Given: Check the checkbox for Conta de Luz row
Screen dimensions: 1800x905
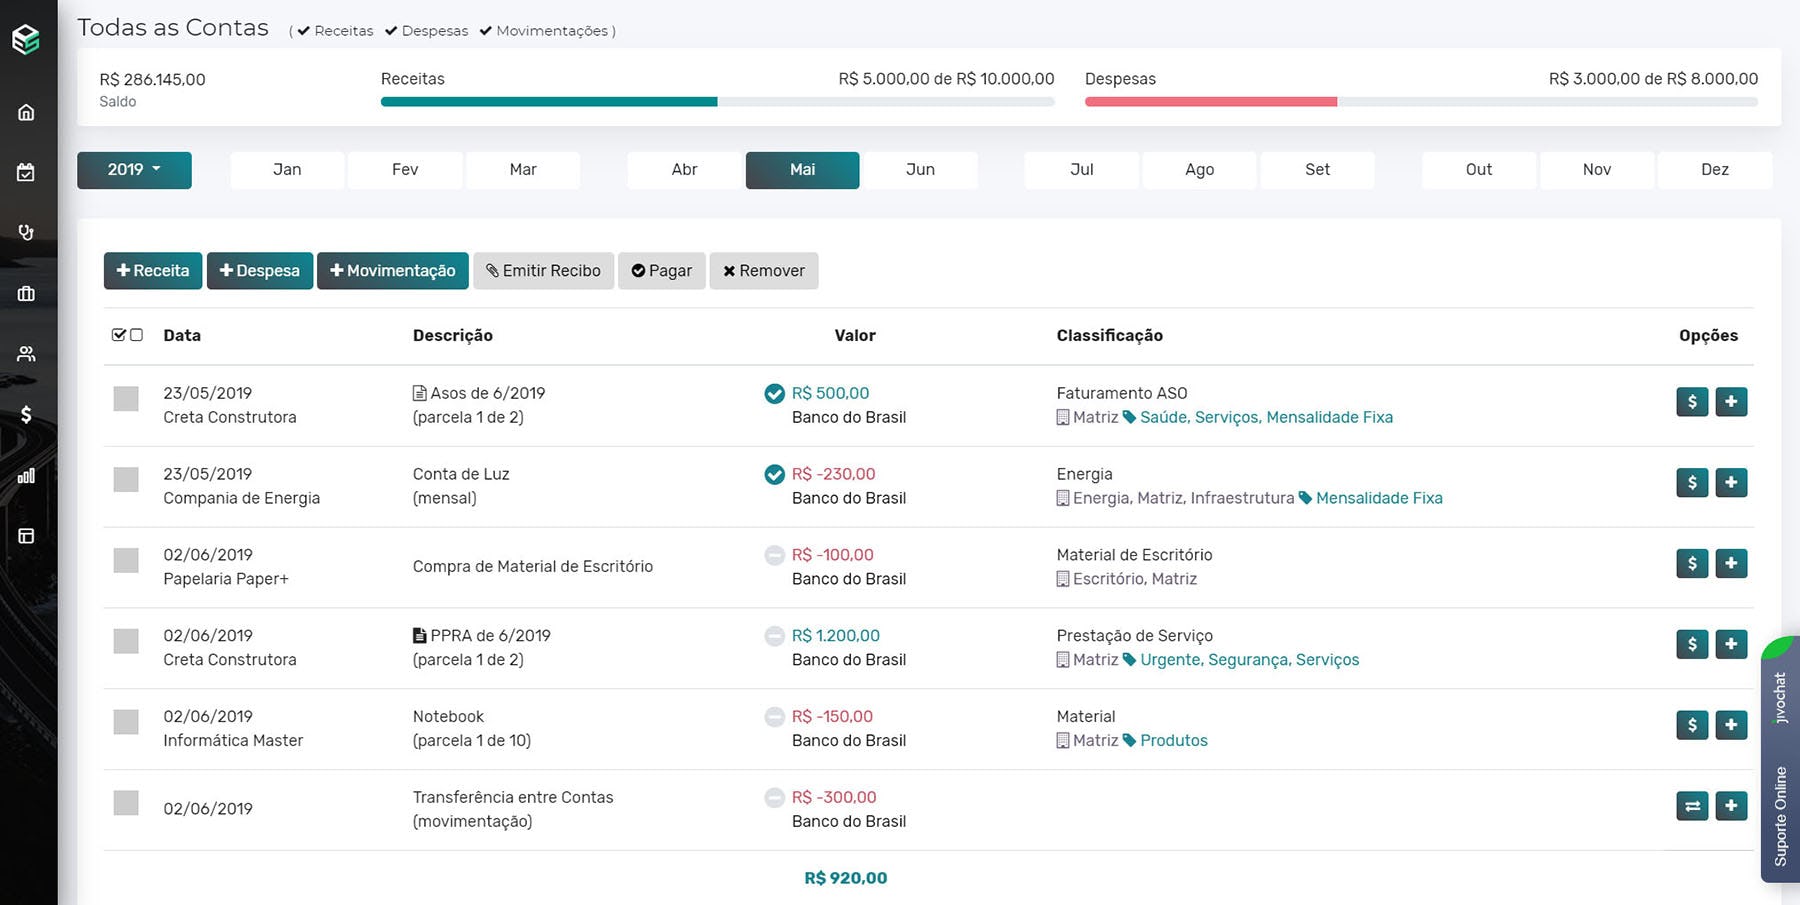Looking at the screenshot, I should pyautogui.click(x=125, y=480).
